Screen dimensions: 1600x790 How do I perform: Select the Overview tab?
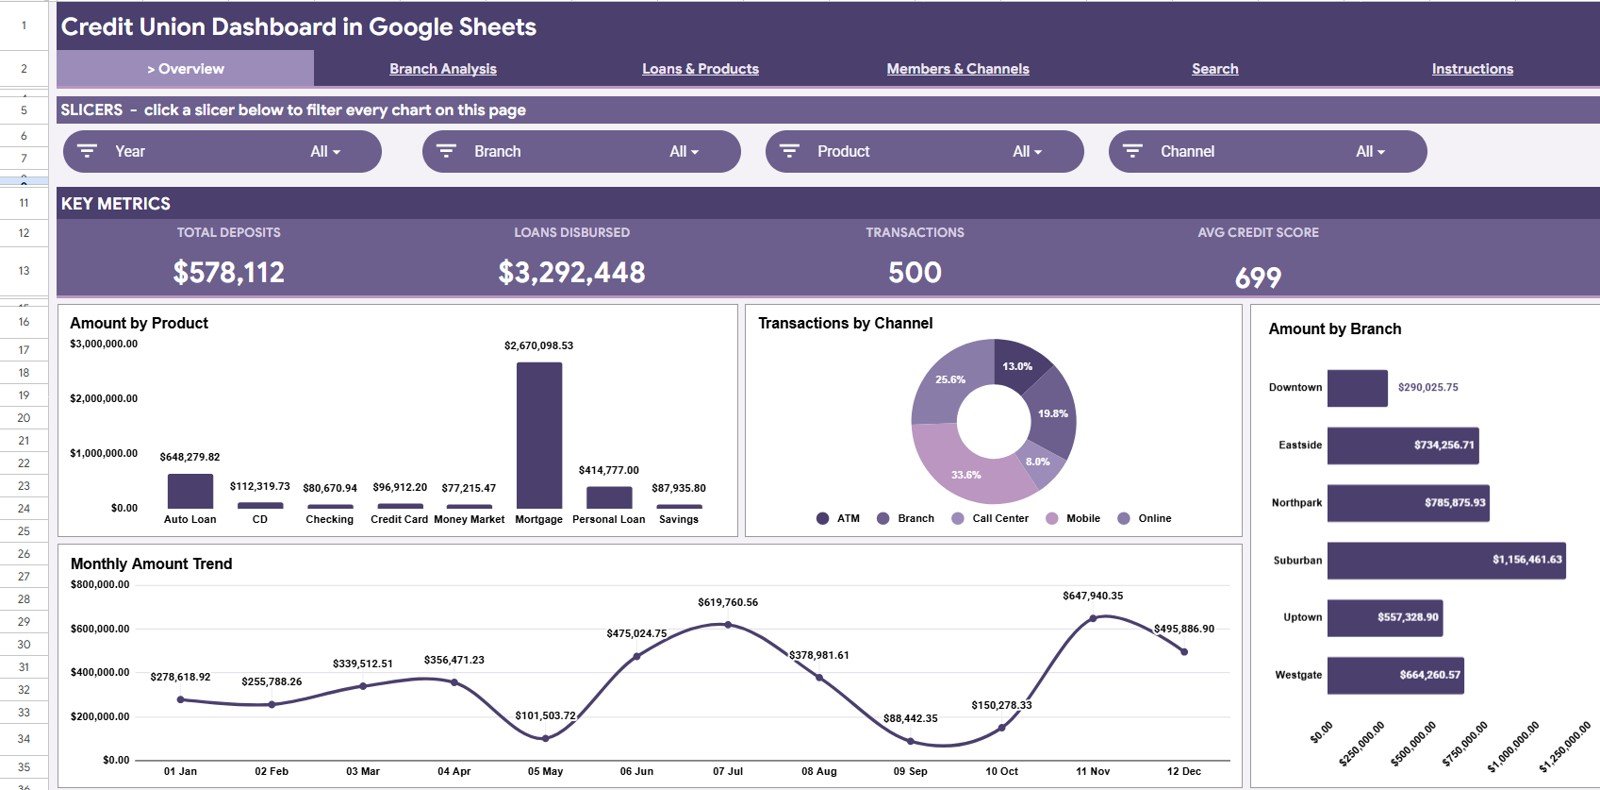[185, 69]
